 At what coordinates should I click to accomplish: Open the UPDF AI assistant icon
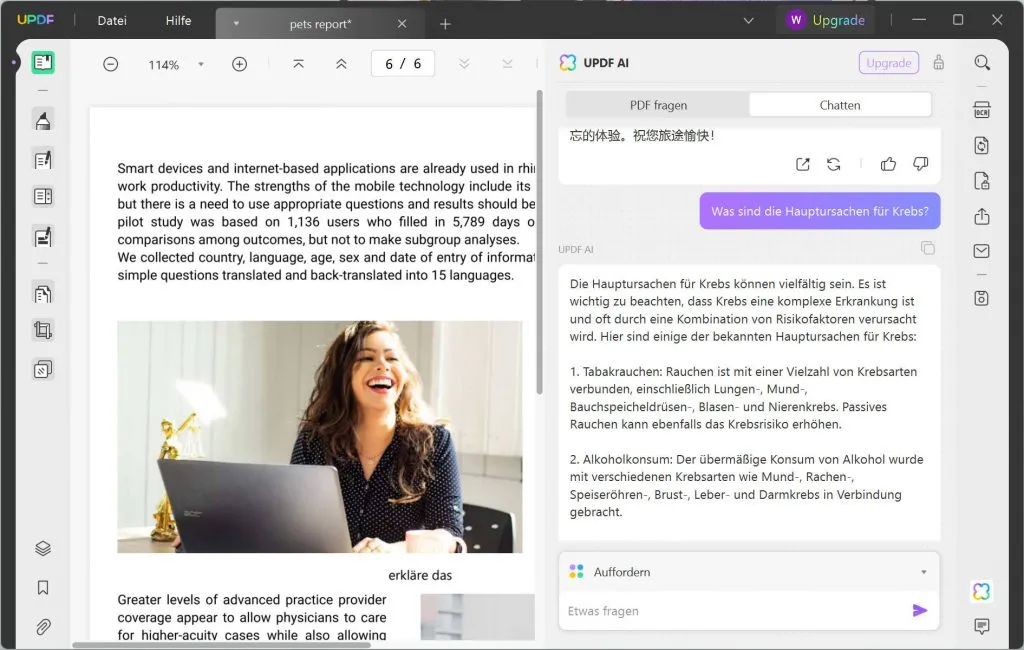[x=981, y=591]
